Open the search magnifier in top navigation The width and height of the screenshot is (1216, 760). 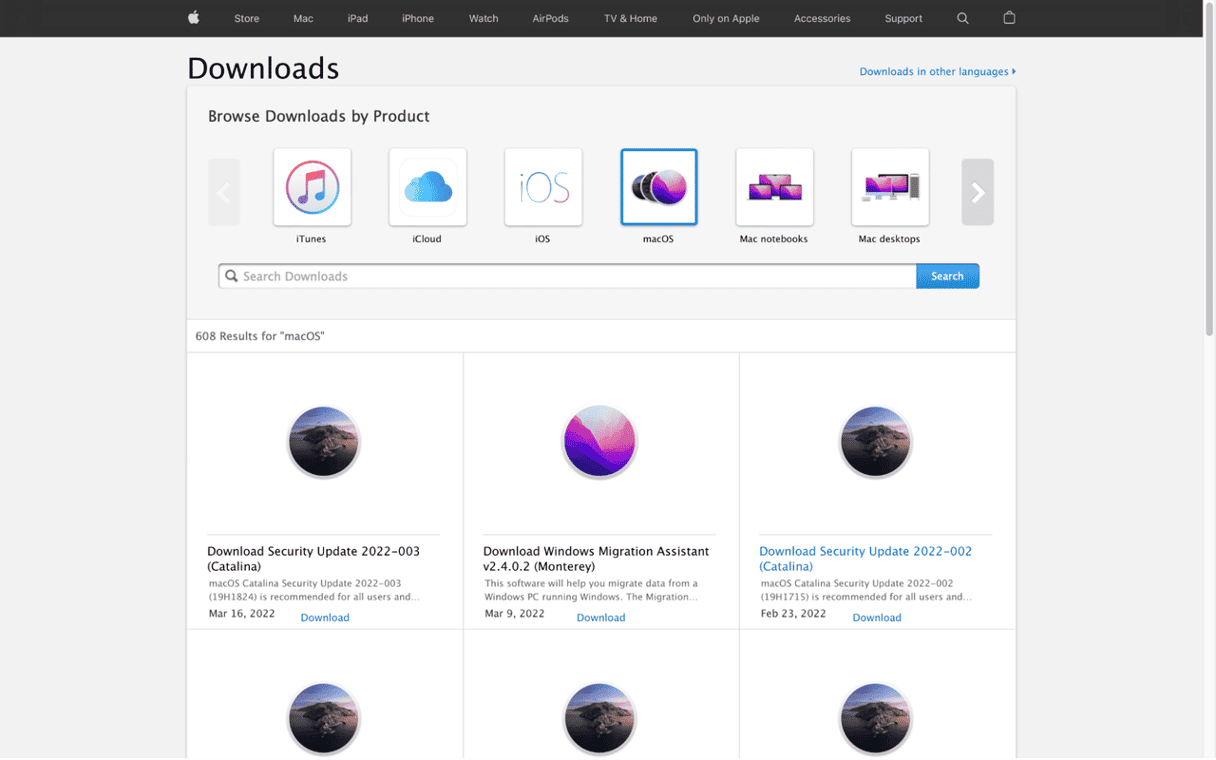click(962, 18)
